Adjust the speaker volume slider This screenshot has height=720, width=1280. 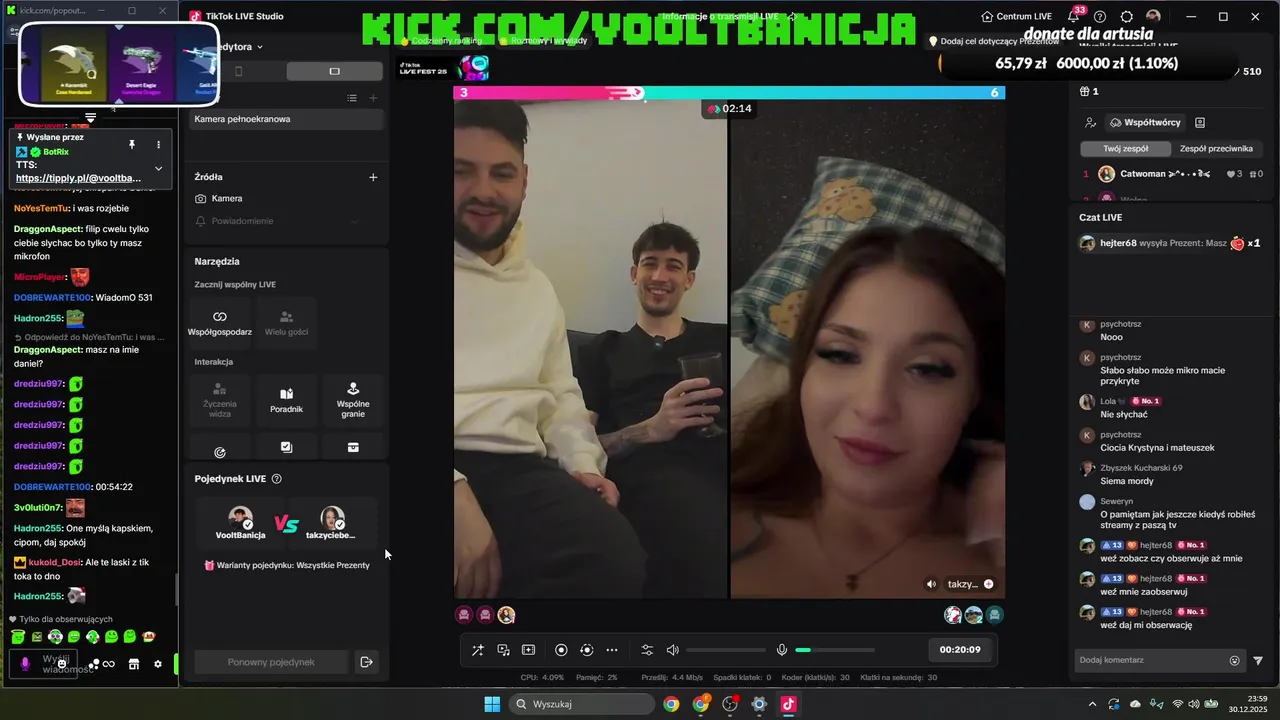(x=726, y=650)
